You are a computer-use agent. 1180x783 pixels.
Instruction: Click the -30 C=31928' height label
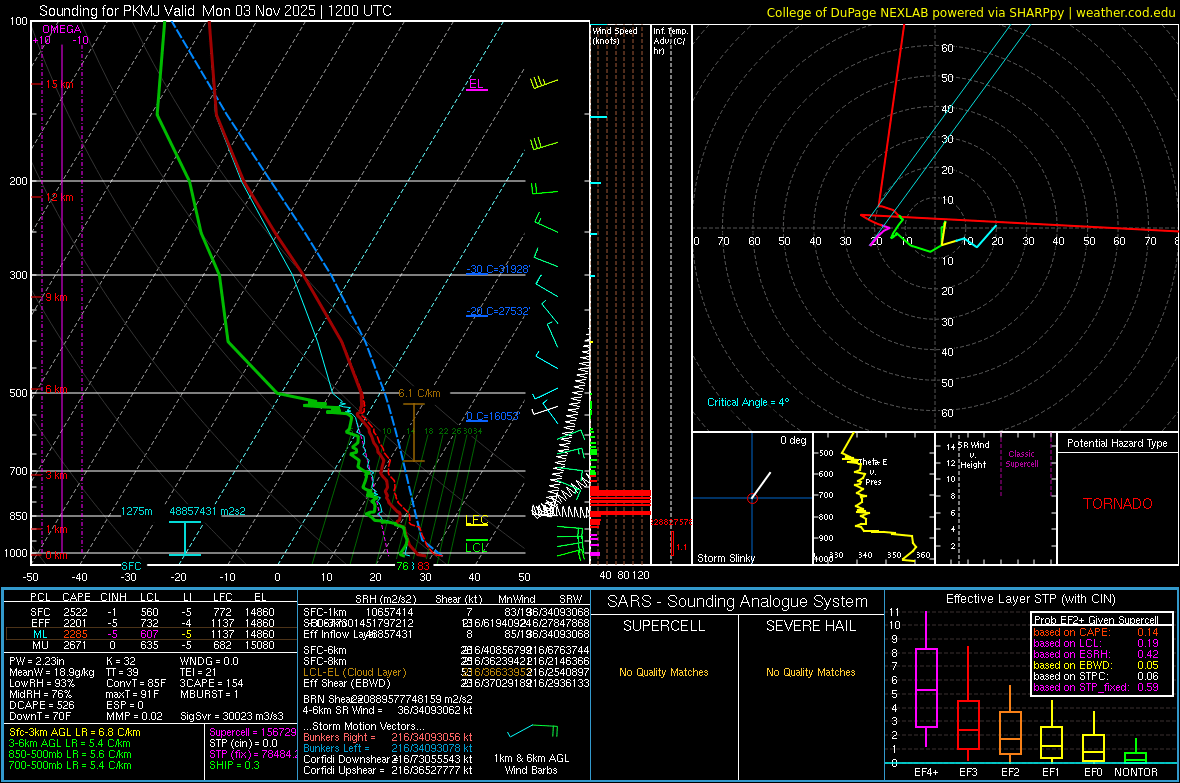(498, 269)
